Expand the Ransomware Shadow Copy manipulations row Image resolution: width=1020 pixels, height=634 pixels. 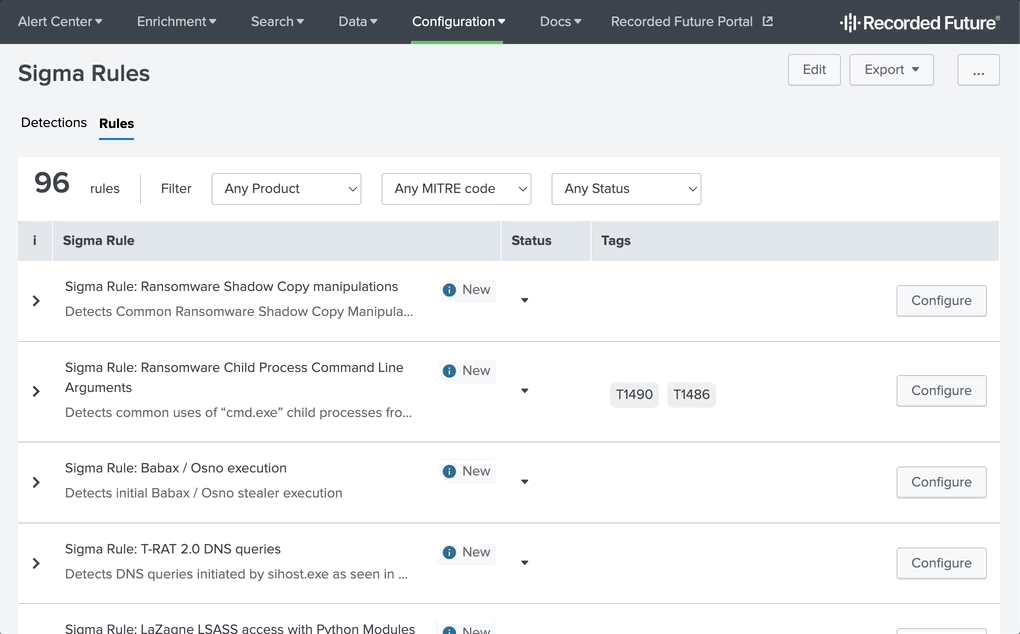pos(36,301)
